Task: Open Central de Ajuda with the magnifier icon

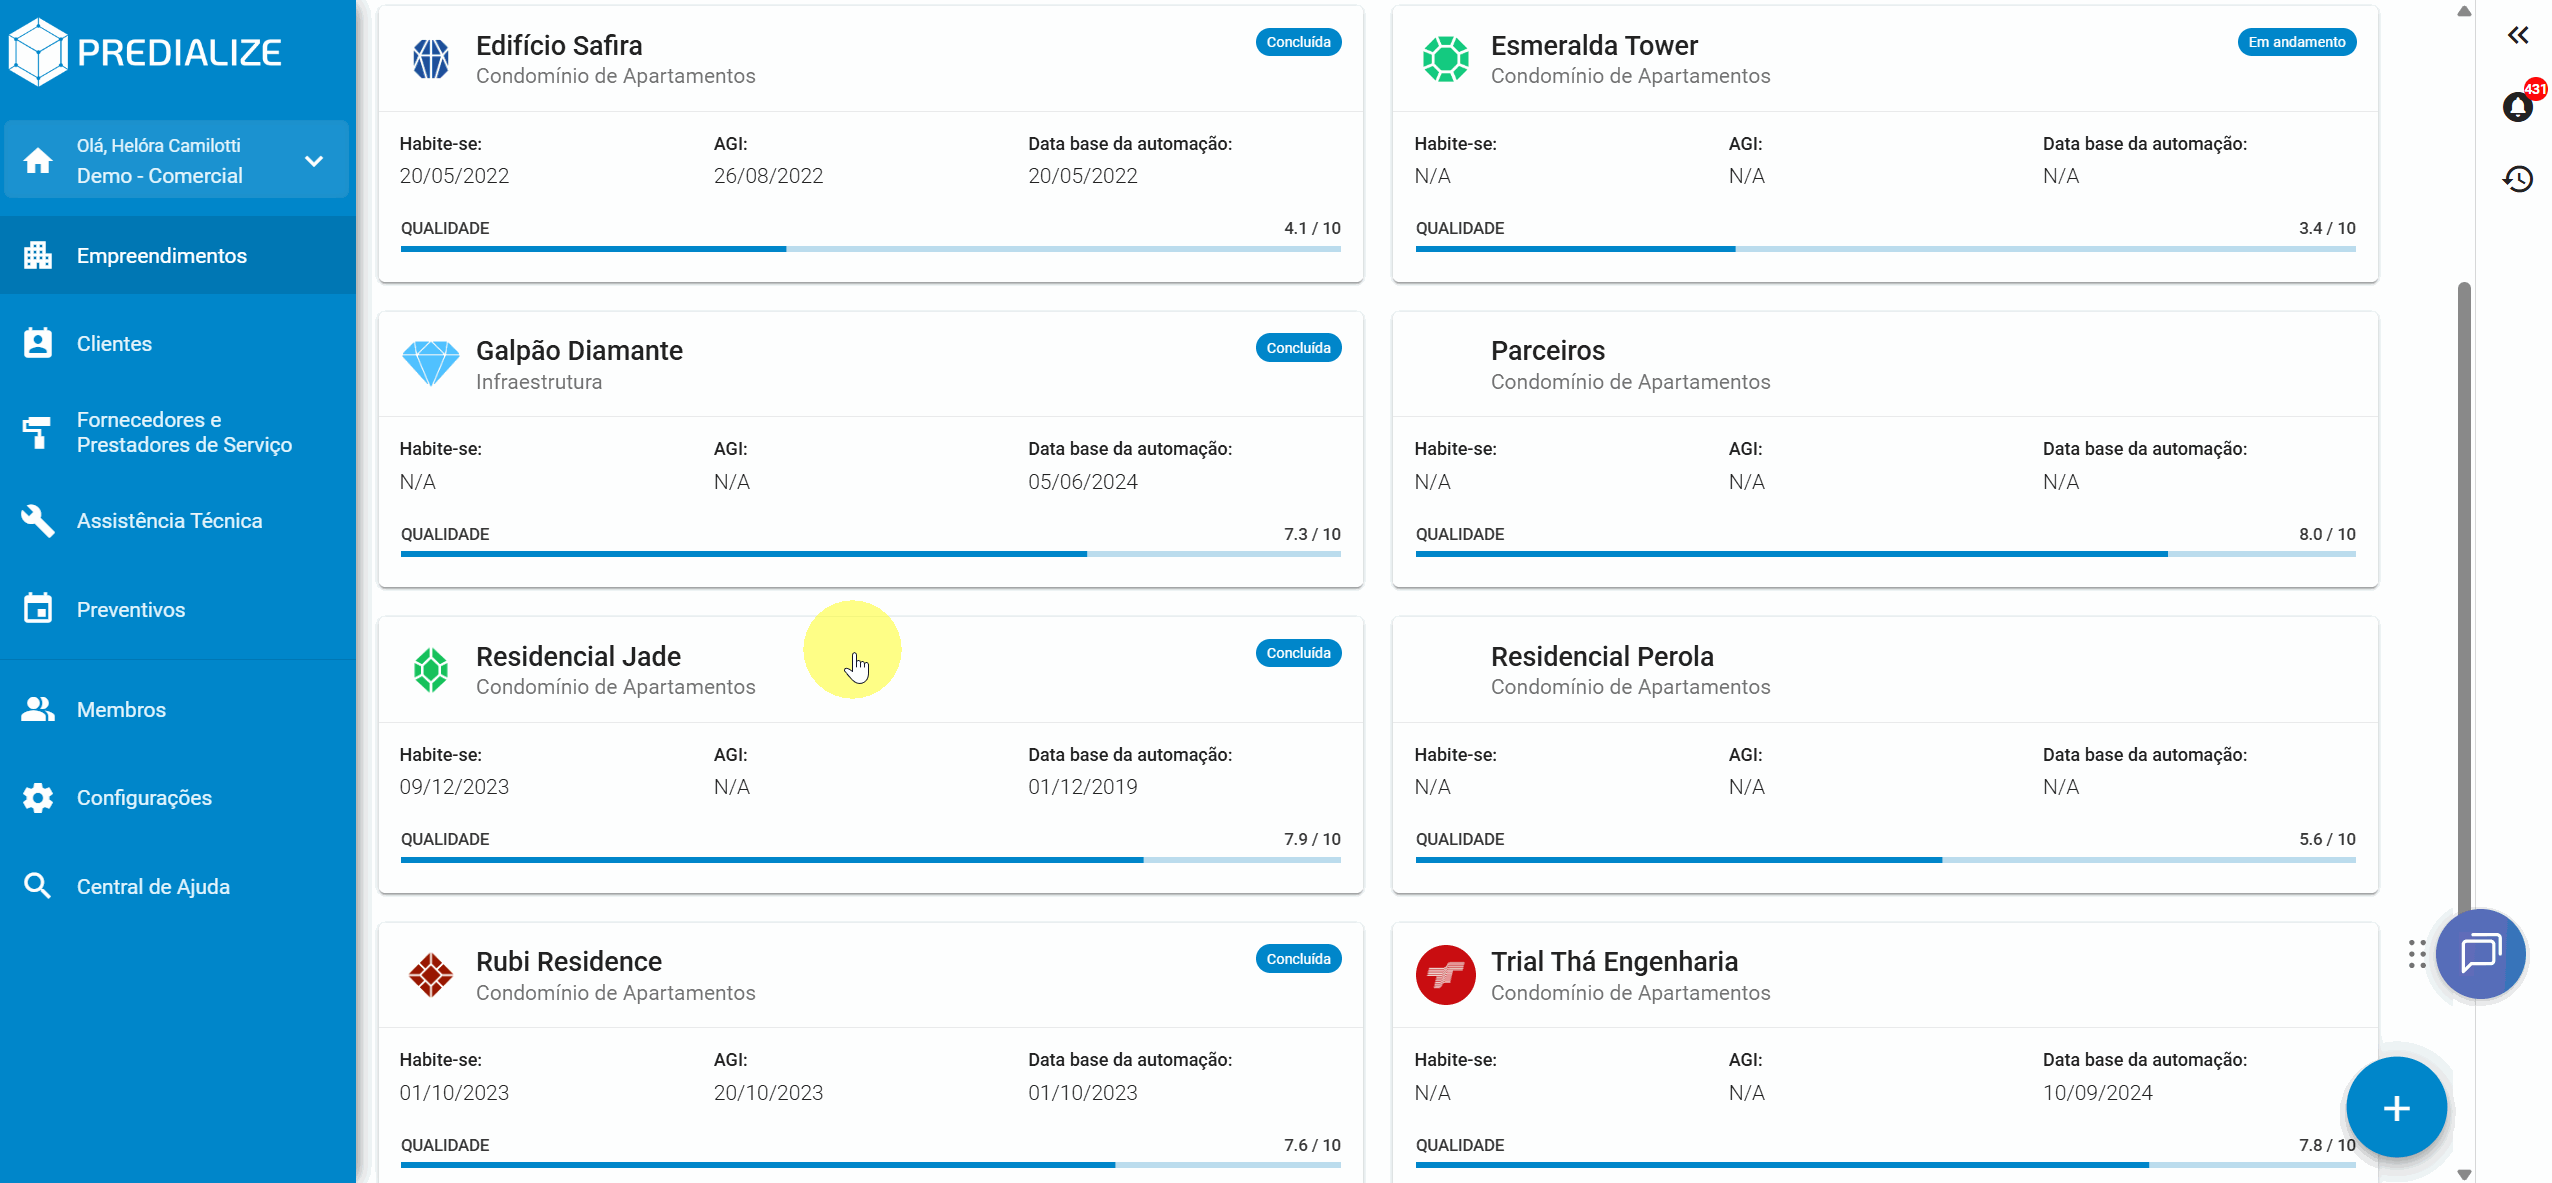Action: click(37, 885)
